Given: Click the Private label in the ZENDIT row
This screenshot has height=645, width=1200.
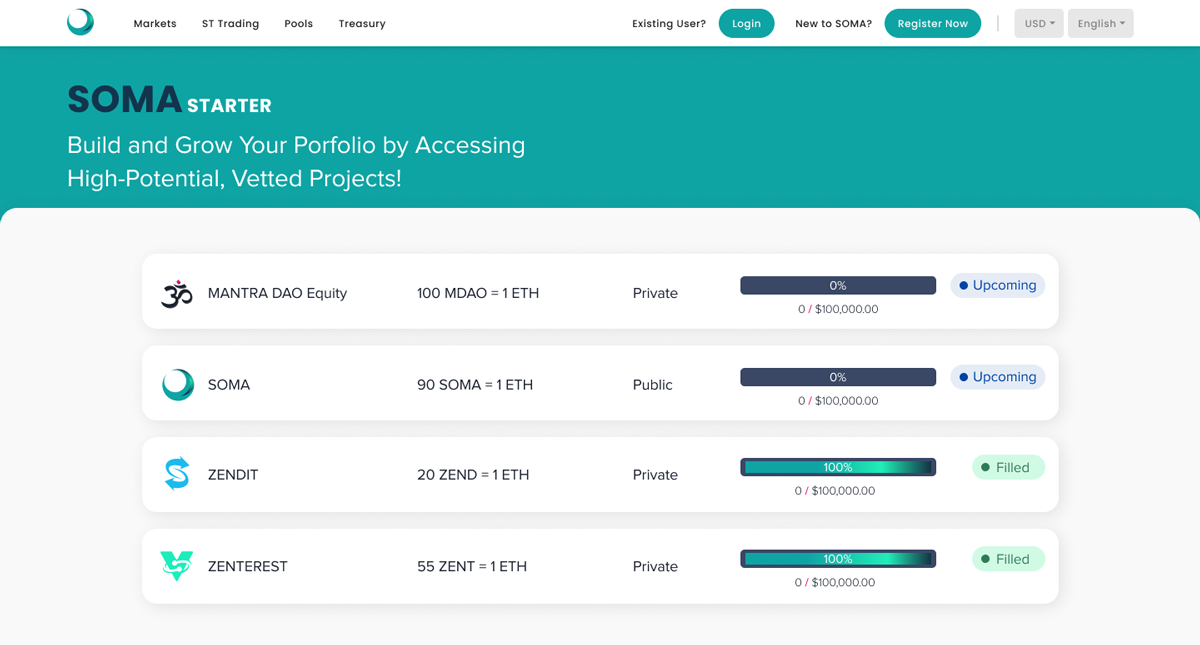Looking at the screenshot, I should (x=655, y=475).
